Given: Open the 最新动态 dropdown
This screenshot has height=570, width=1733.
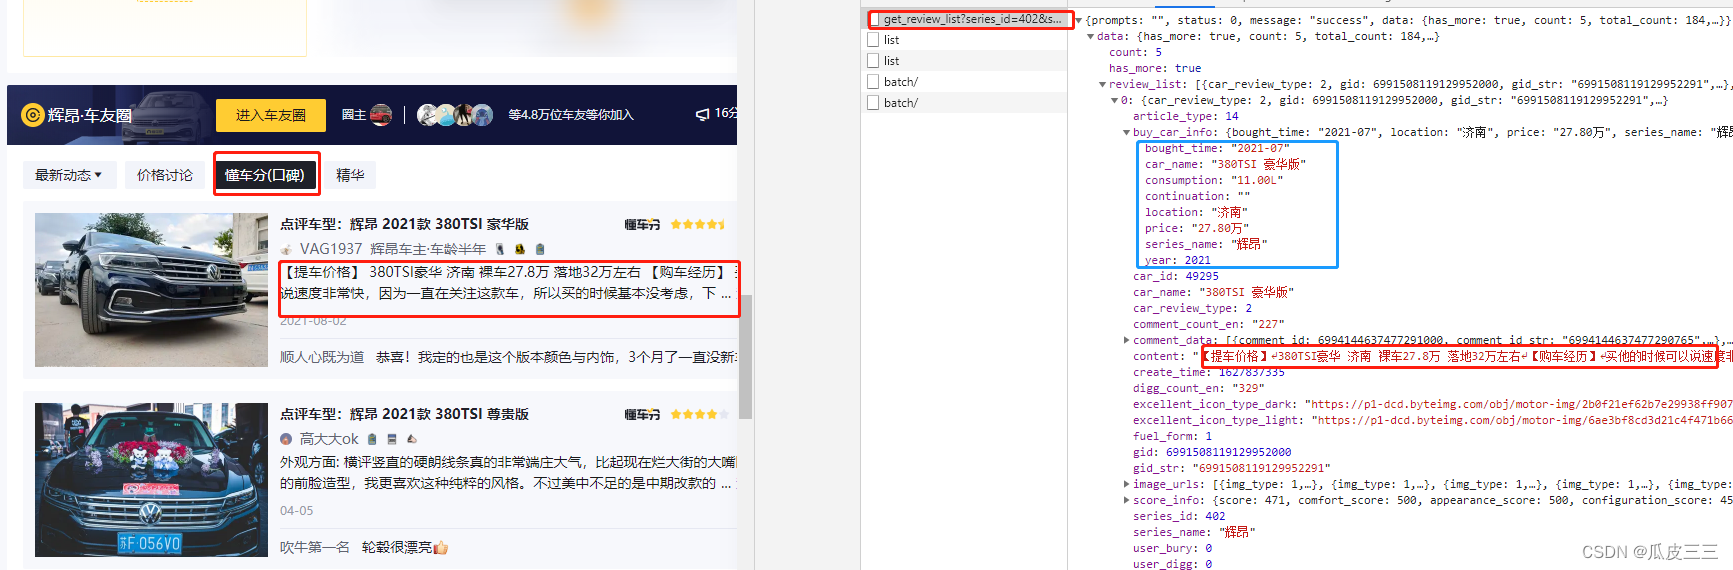Looking at the screenshot, I should 68,175.
